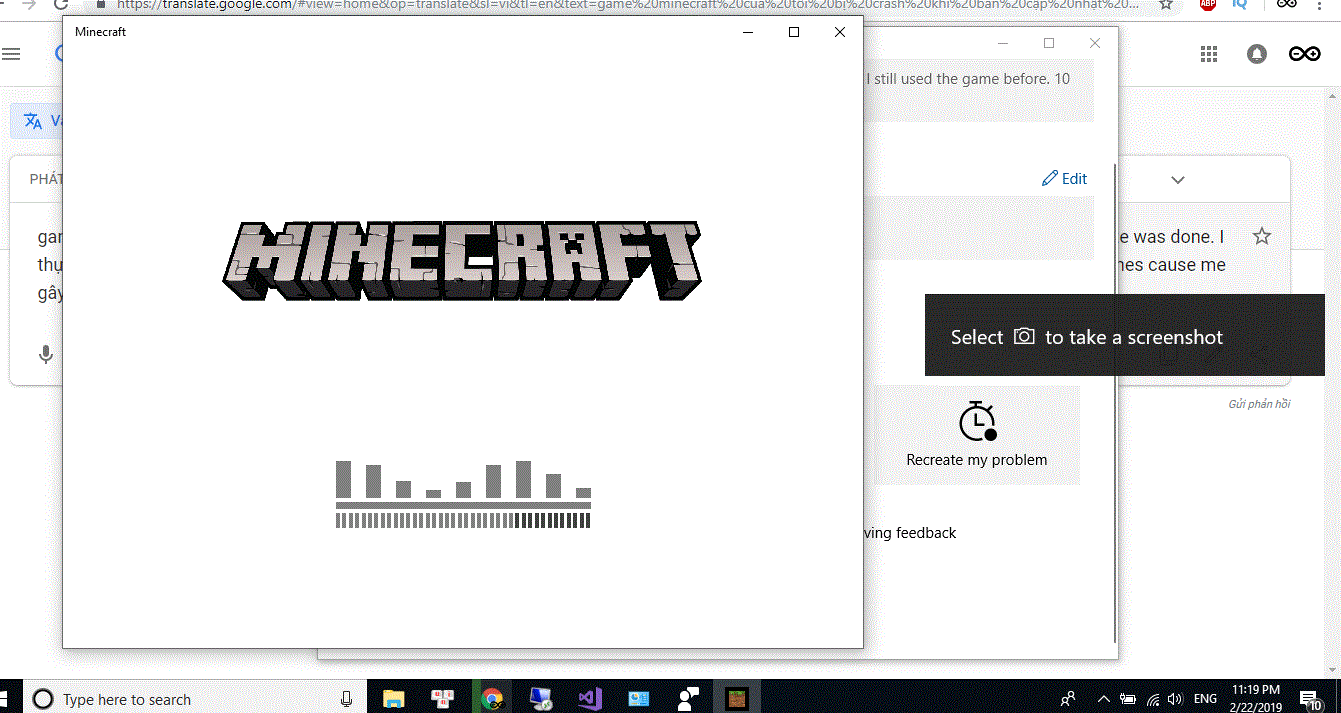Select the Minecraft taskbar icon

736,698
